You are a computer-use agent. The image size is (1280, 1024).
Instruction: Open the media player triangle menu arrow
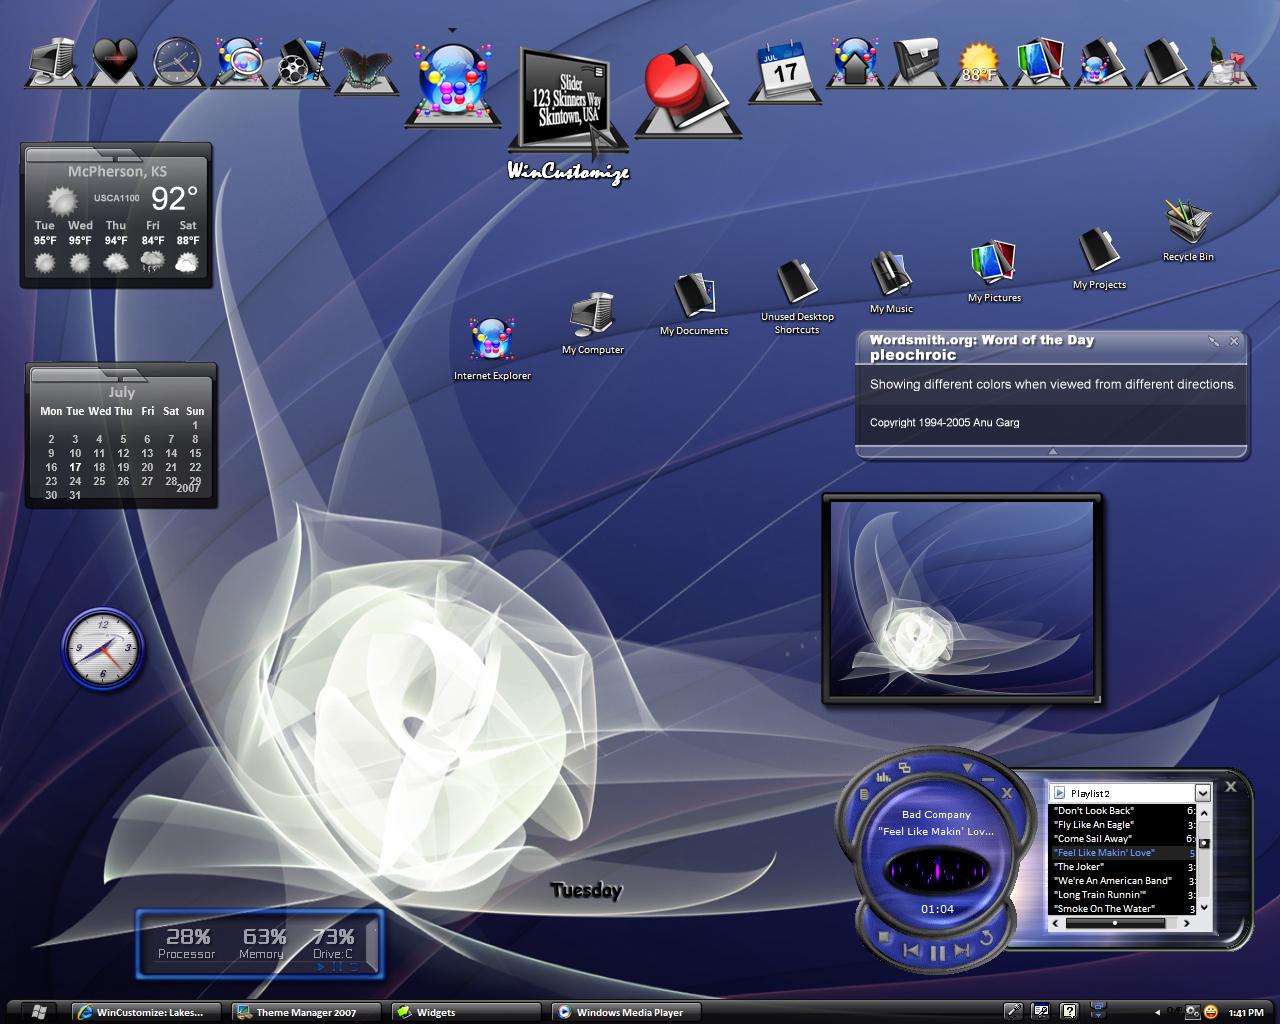967,768
